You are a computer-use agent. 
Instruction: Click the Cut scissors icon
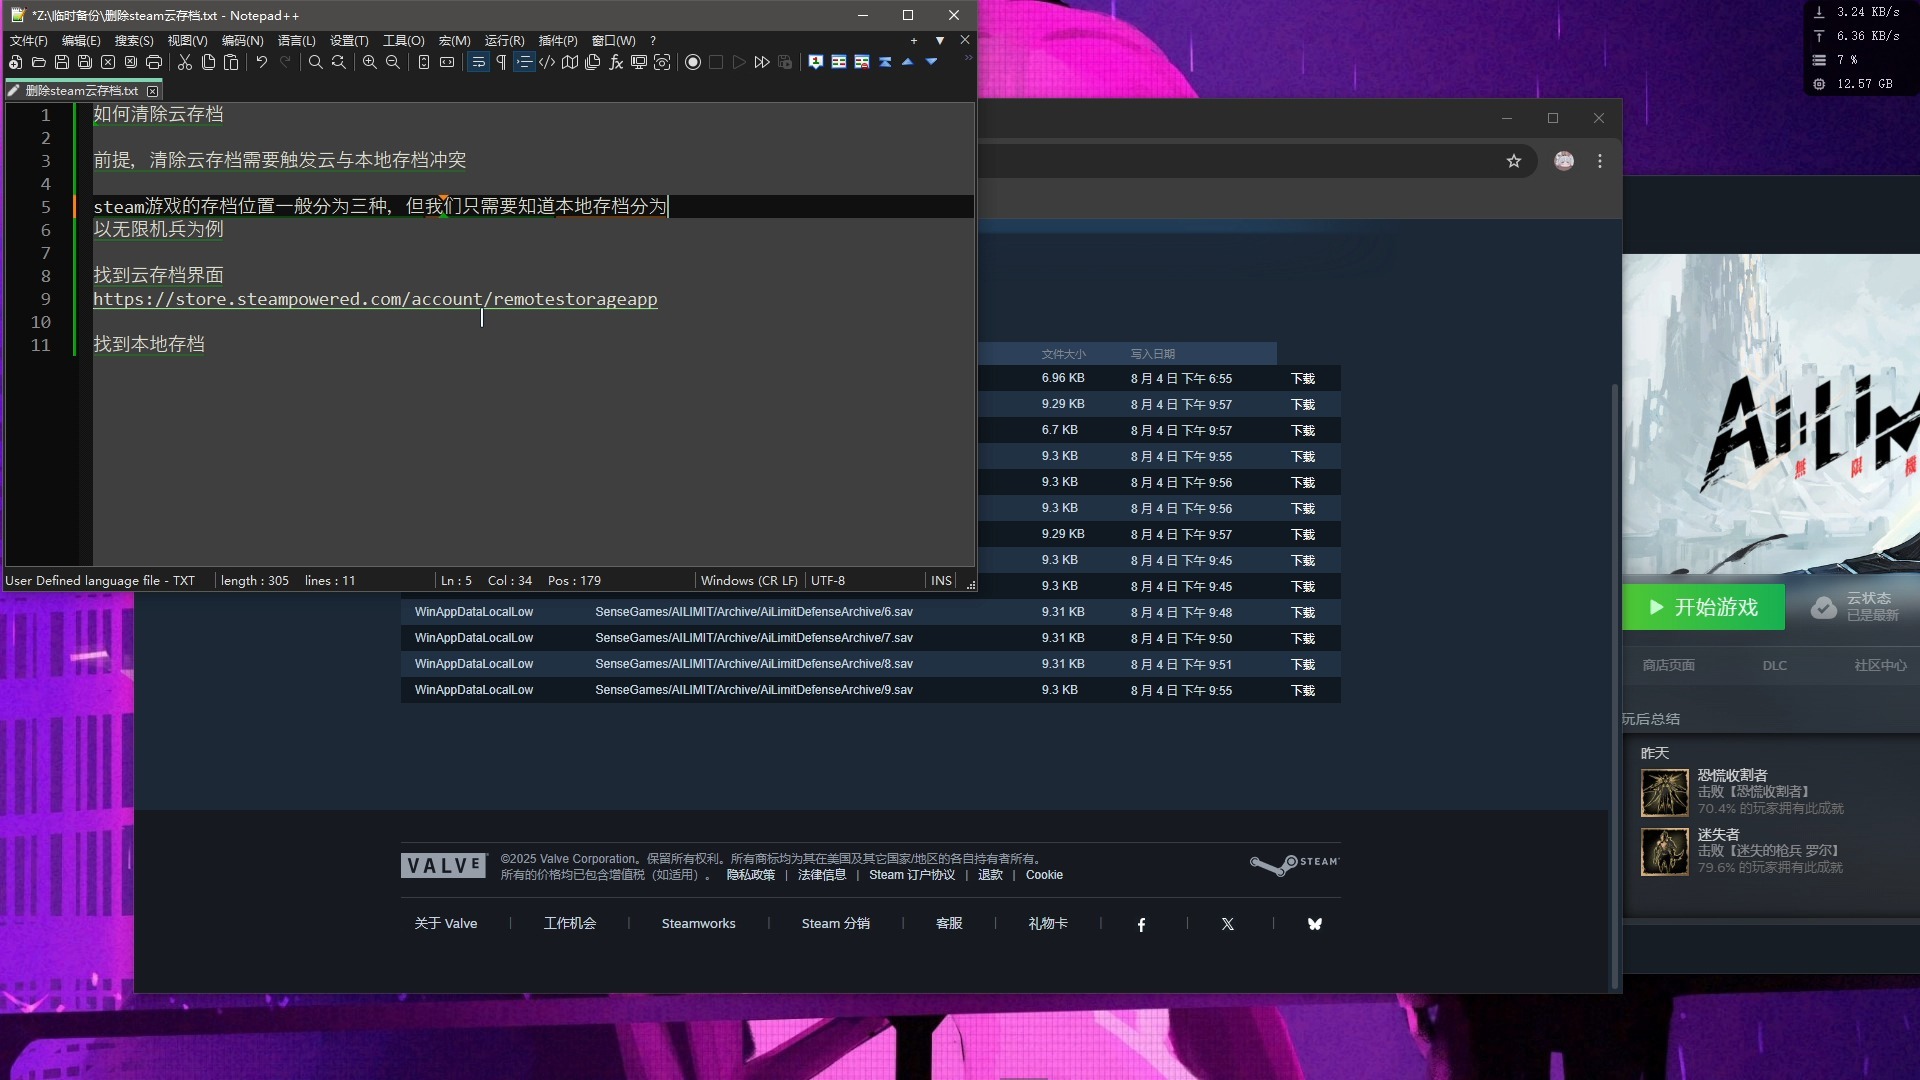[185, 62]
